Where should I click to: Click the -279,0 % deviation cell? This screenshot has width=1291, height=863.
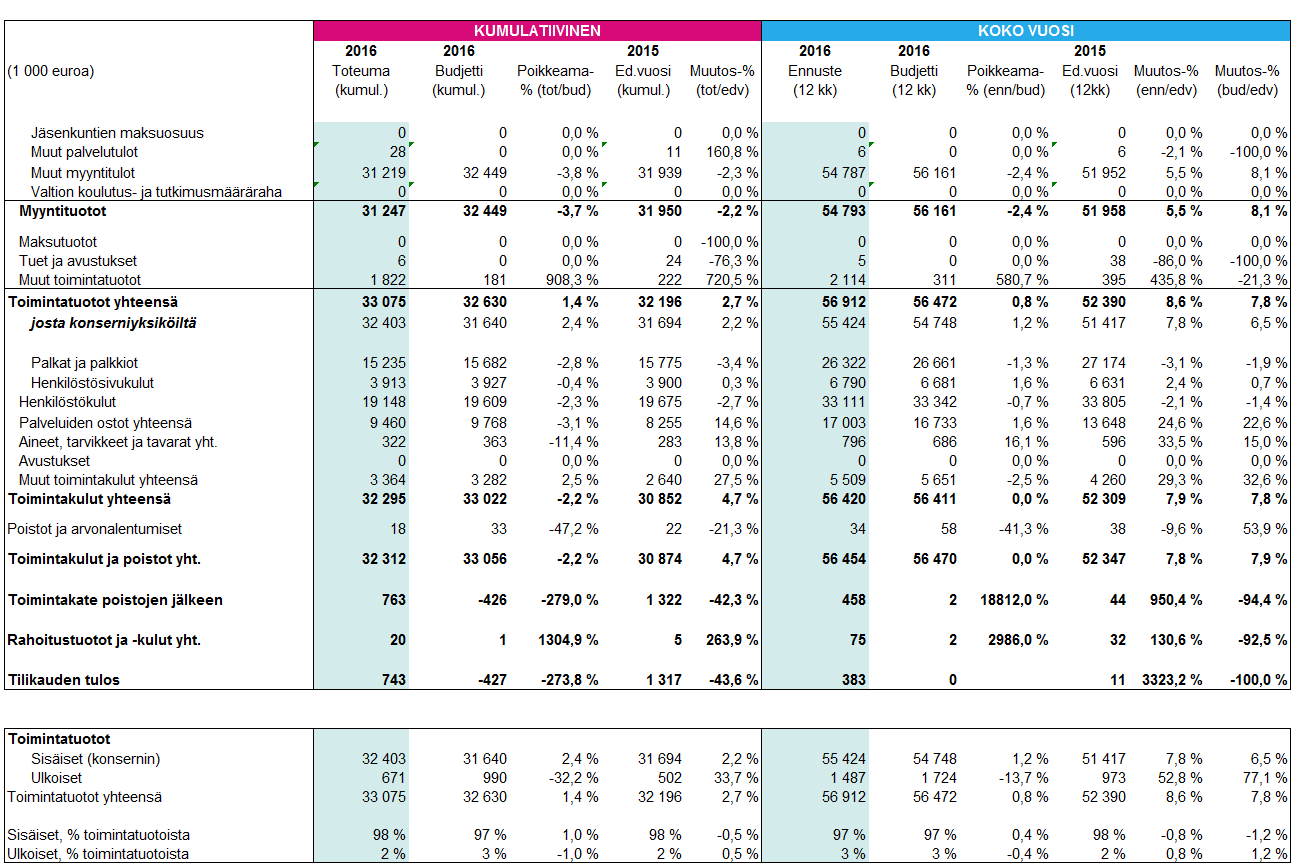pyautogui.click(x=570, y=600)
